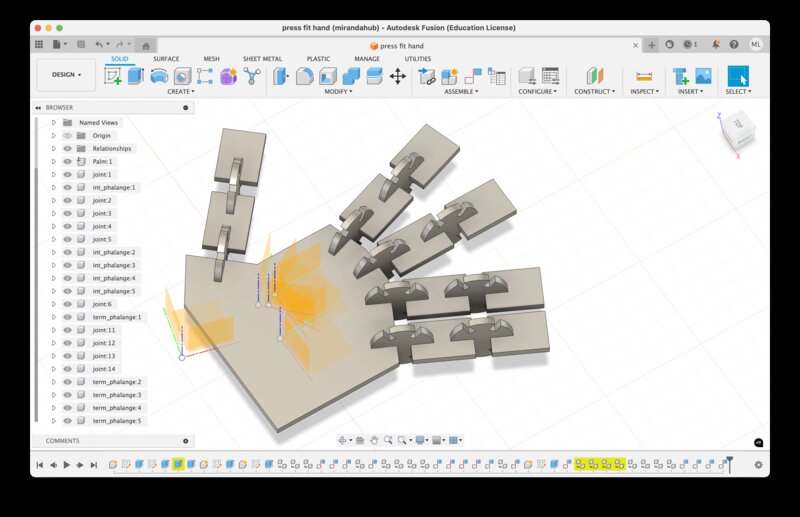Hide the Palm:1 component
Image resolution: width=800 pixels, height=517 pixels.
click(x=67, y=161)
